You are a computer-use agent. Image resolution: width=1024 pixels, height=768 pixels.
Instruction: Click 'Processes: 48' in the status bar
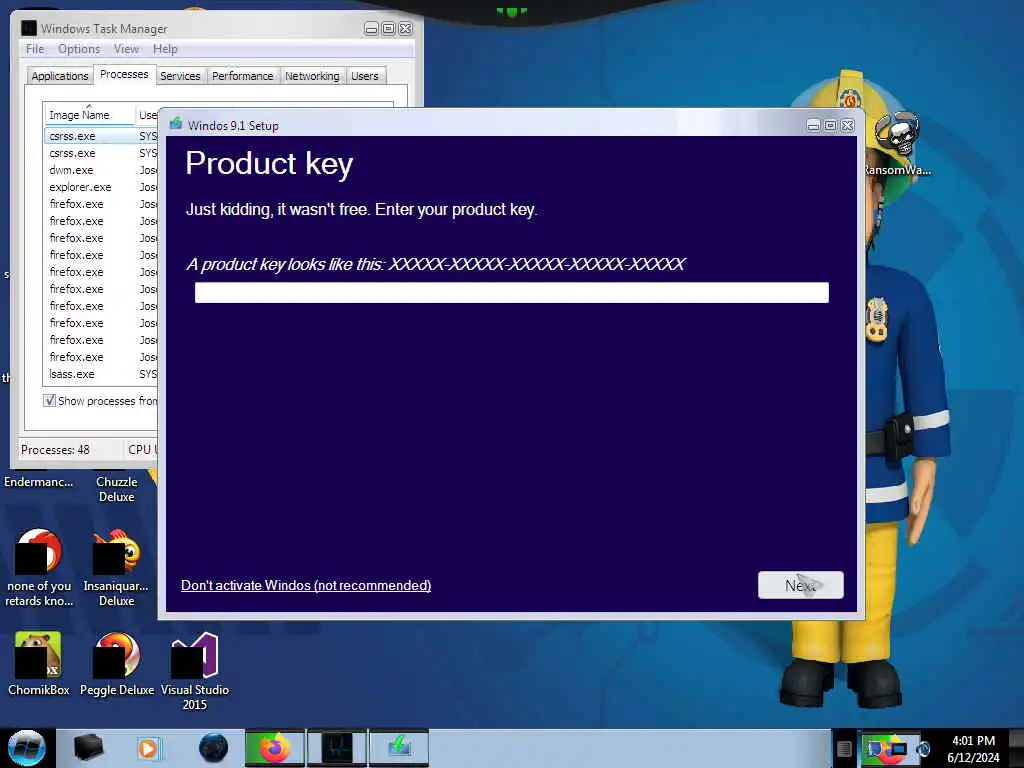click(x=55, y=449)
